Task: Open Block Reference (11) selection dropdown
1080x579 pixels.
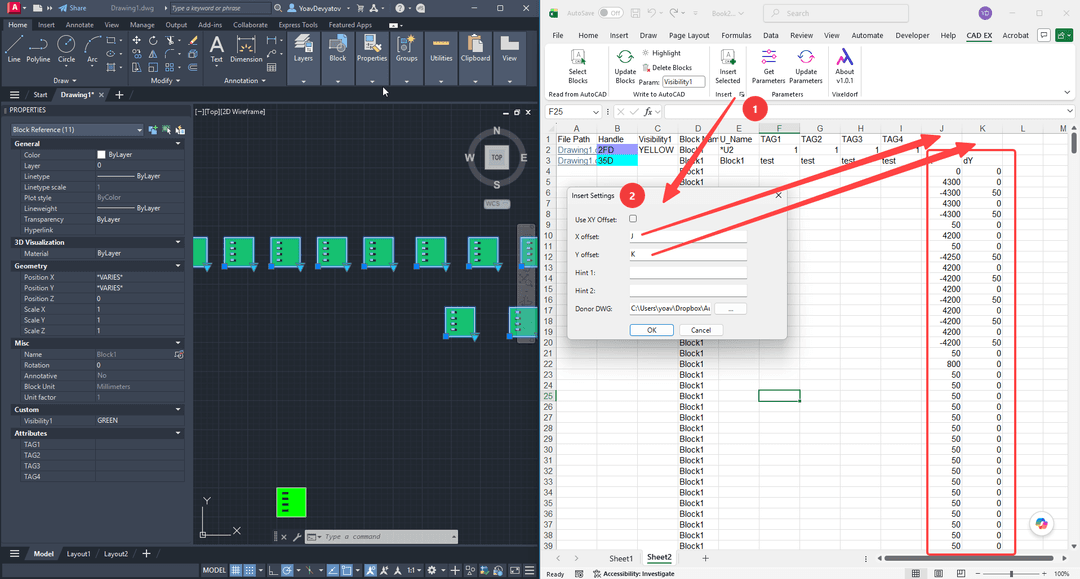Action: (x=77, y=129)
